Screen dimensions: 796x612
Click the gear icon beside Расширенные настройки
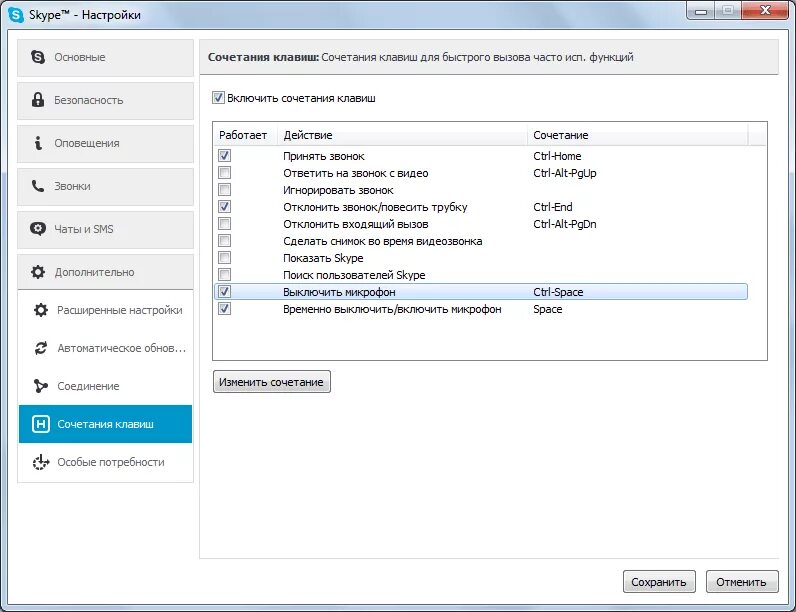click(41, 310)
